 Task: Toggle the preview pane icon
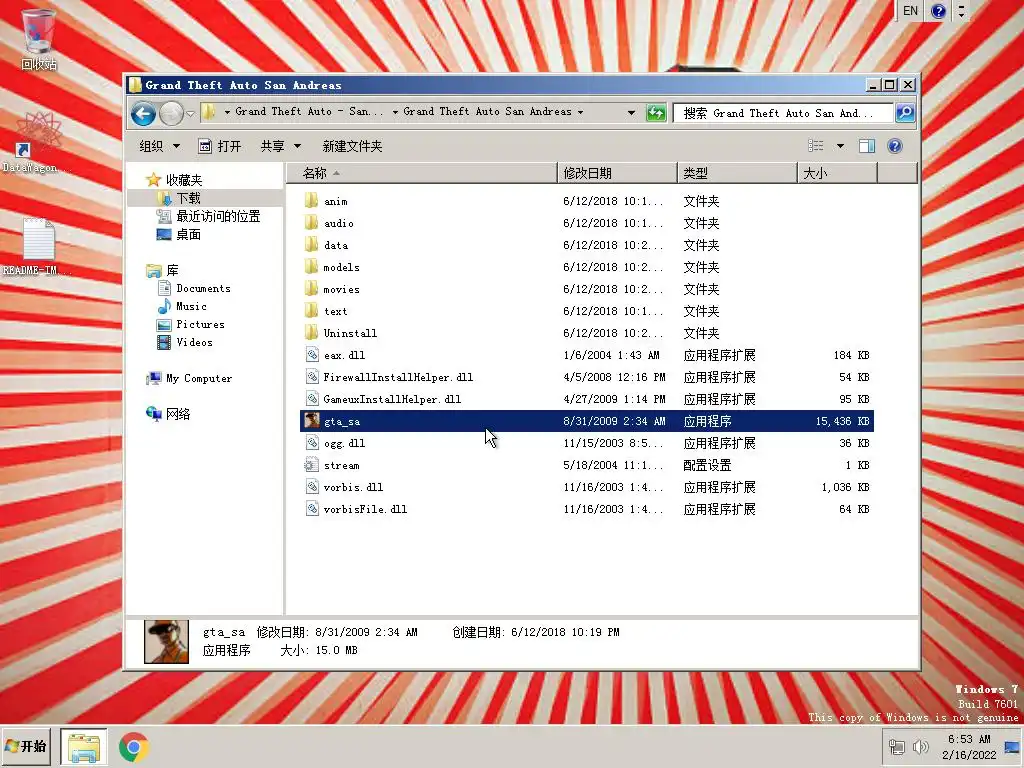[x=867, y=146]
